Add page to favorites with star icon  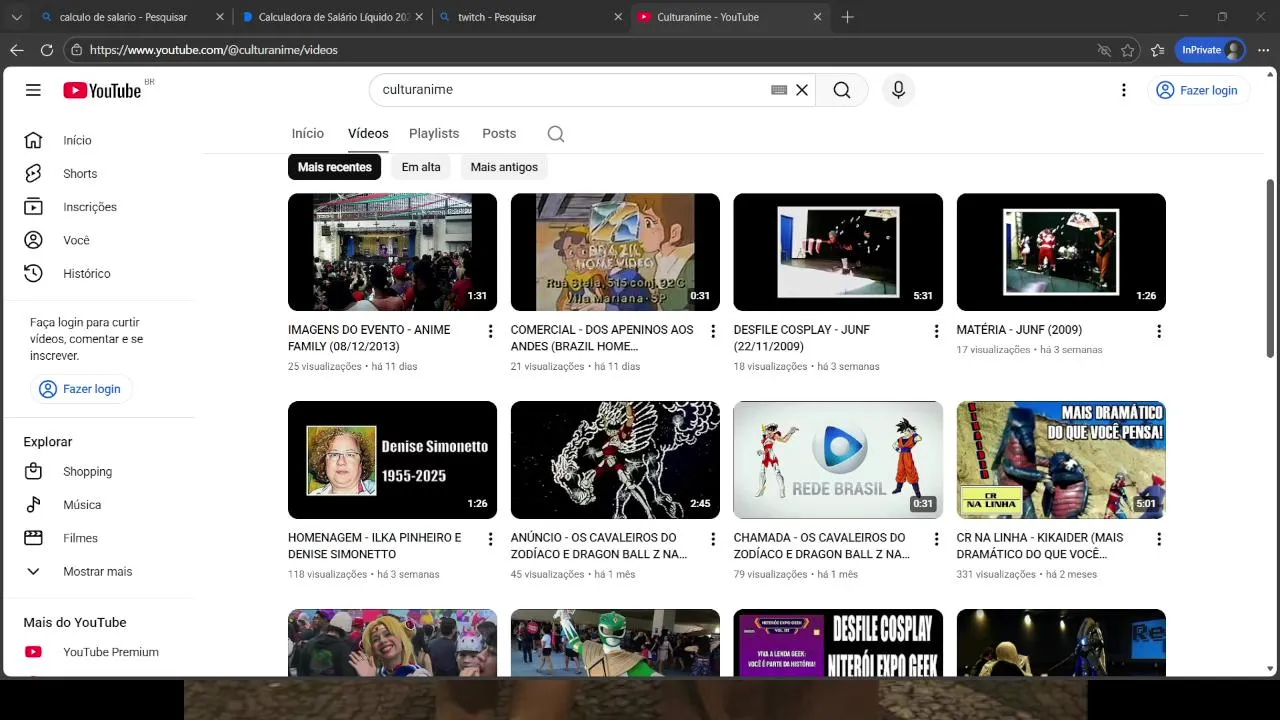(1128, 50)
